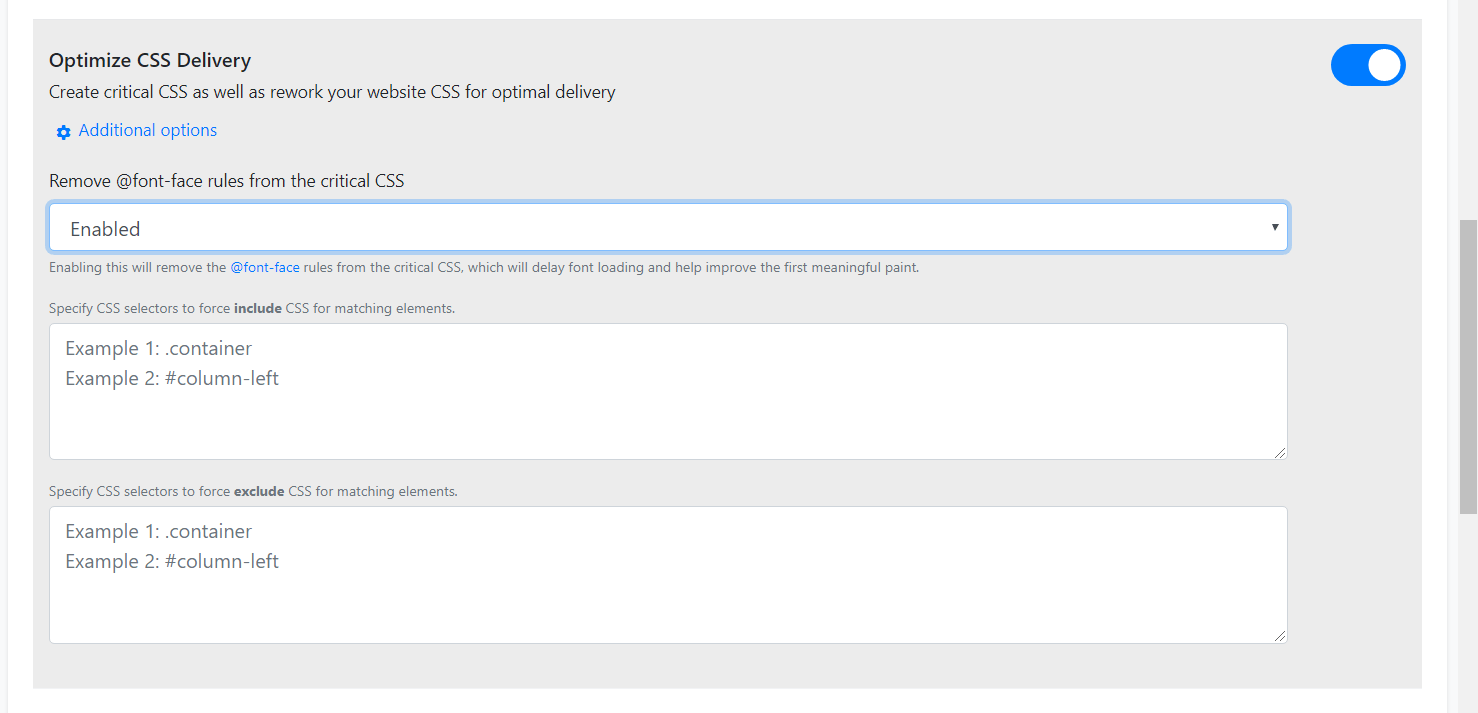
Task: Grab the resize grip of the include textarea
Action: (x=1280, y=452)
